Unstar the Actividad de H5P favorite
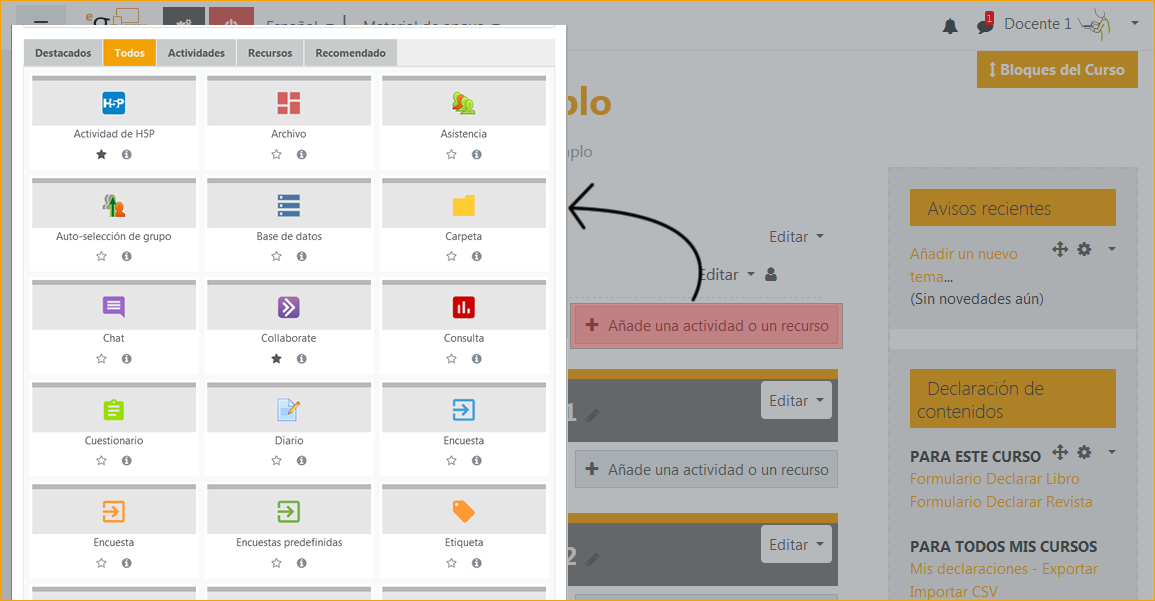 pyautogui.click(x=101, y=155)
